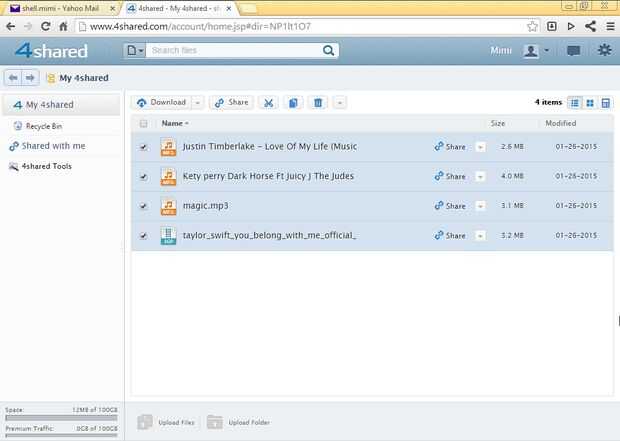Open the browser home icon
This screenshot has height=441, width=620.
click(x=63, y=26)
